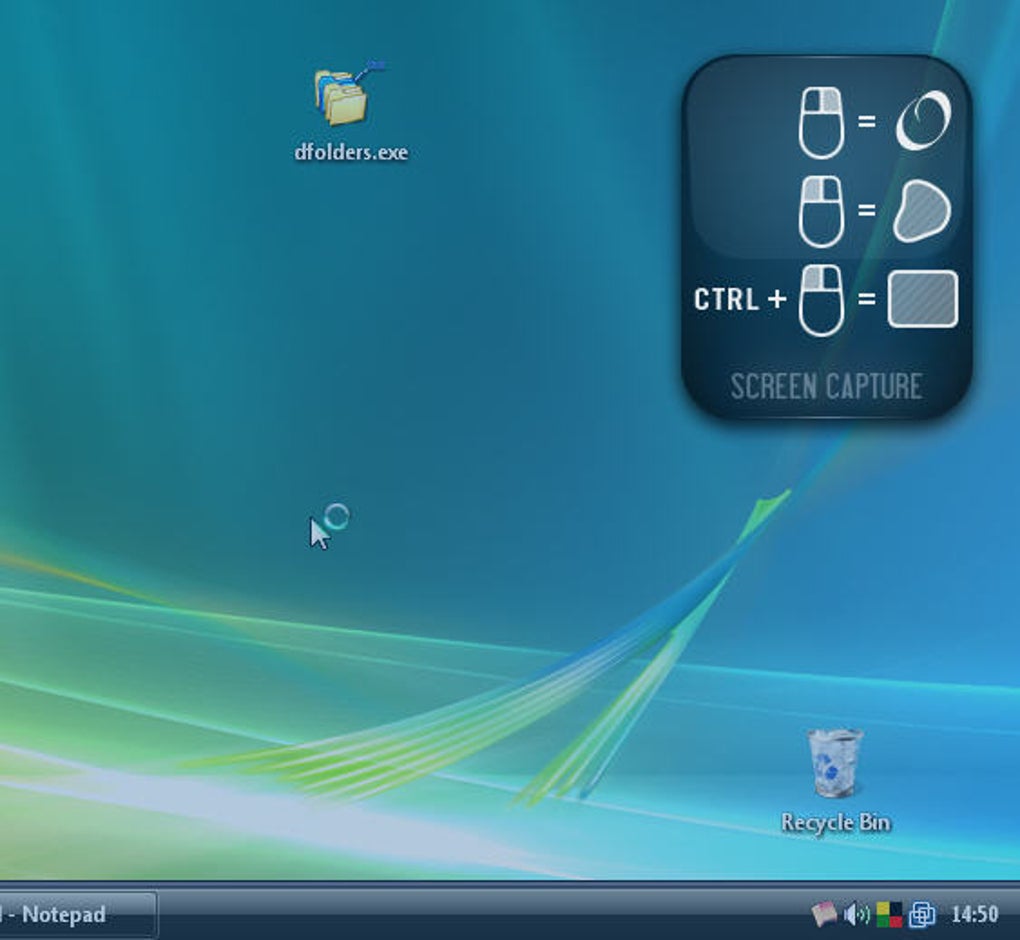Open the volume speaker tray icon
The image size is (1020, 940).
(x=856, y=914)
